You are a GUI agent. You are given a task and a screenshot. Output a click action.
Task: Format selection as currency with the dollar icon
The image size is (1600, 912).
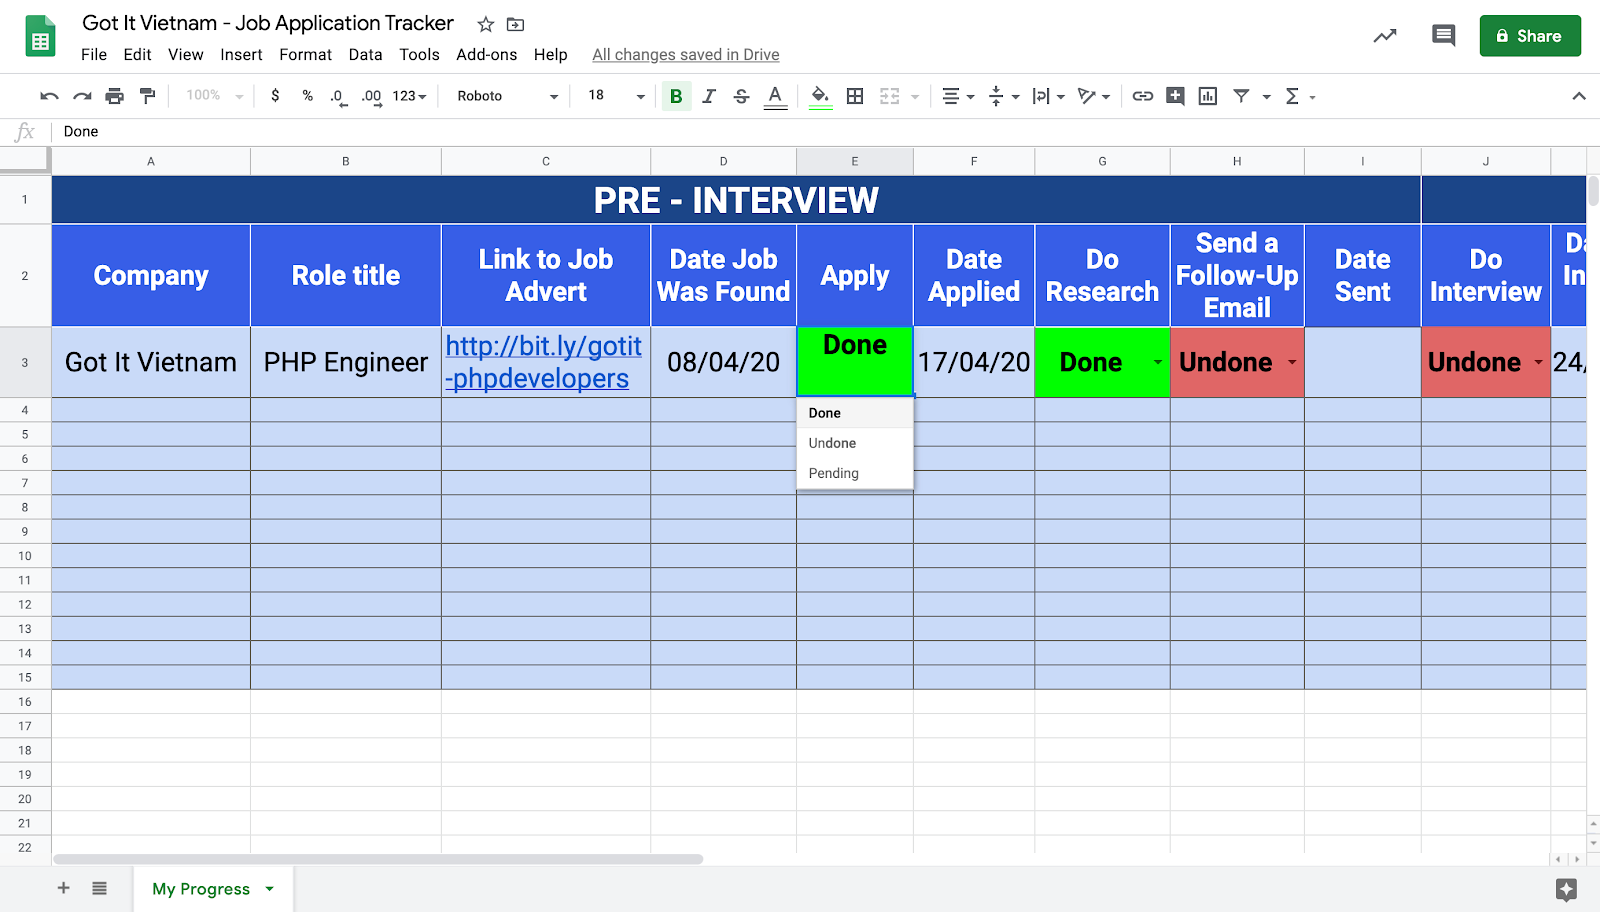point(275,96)
